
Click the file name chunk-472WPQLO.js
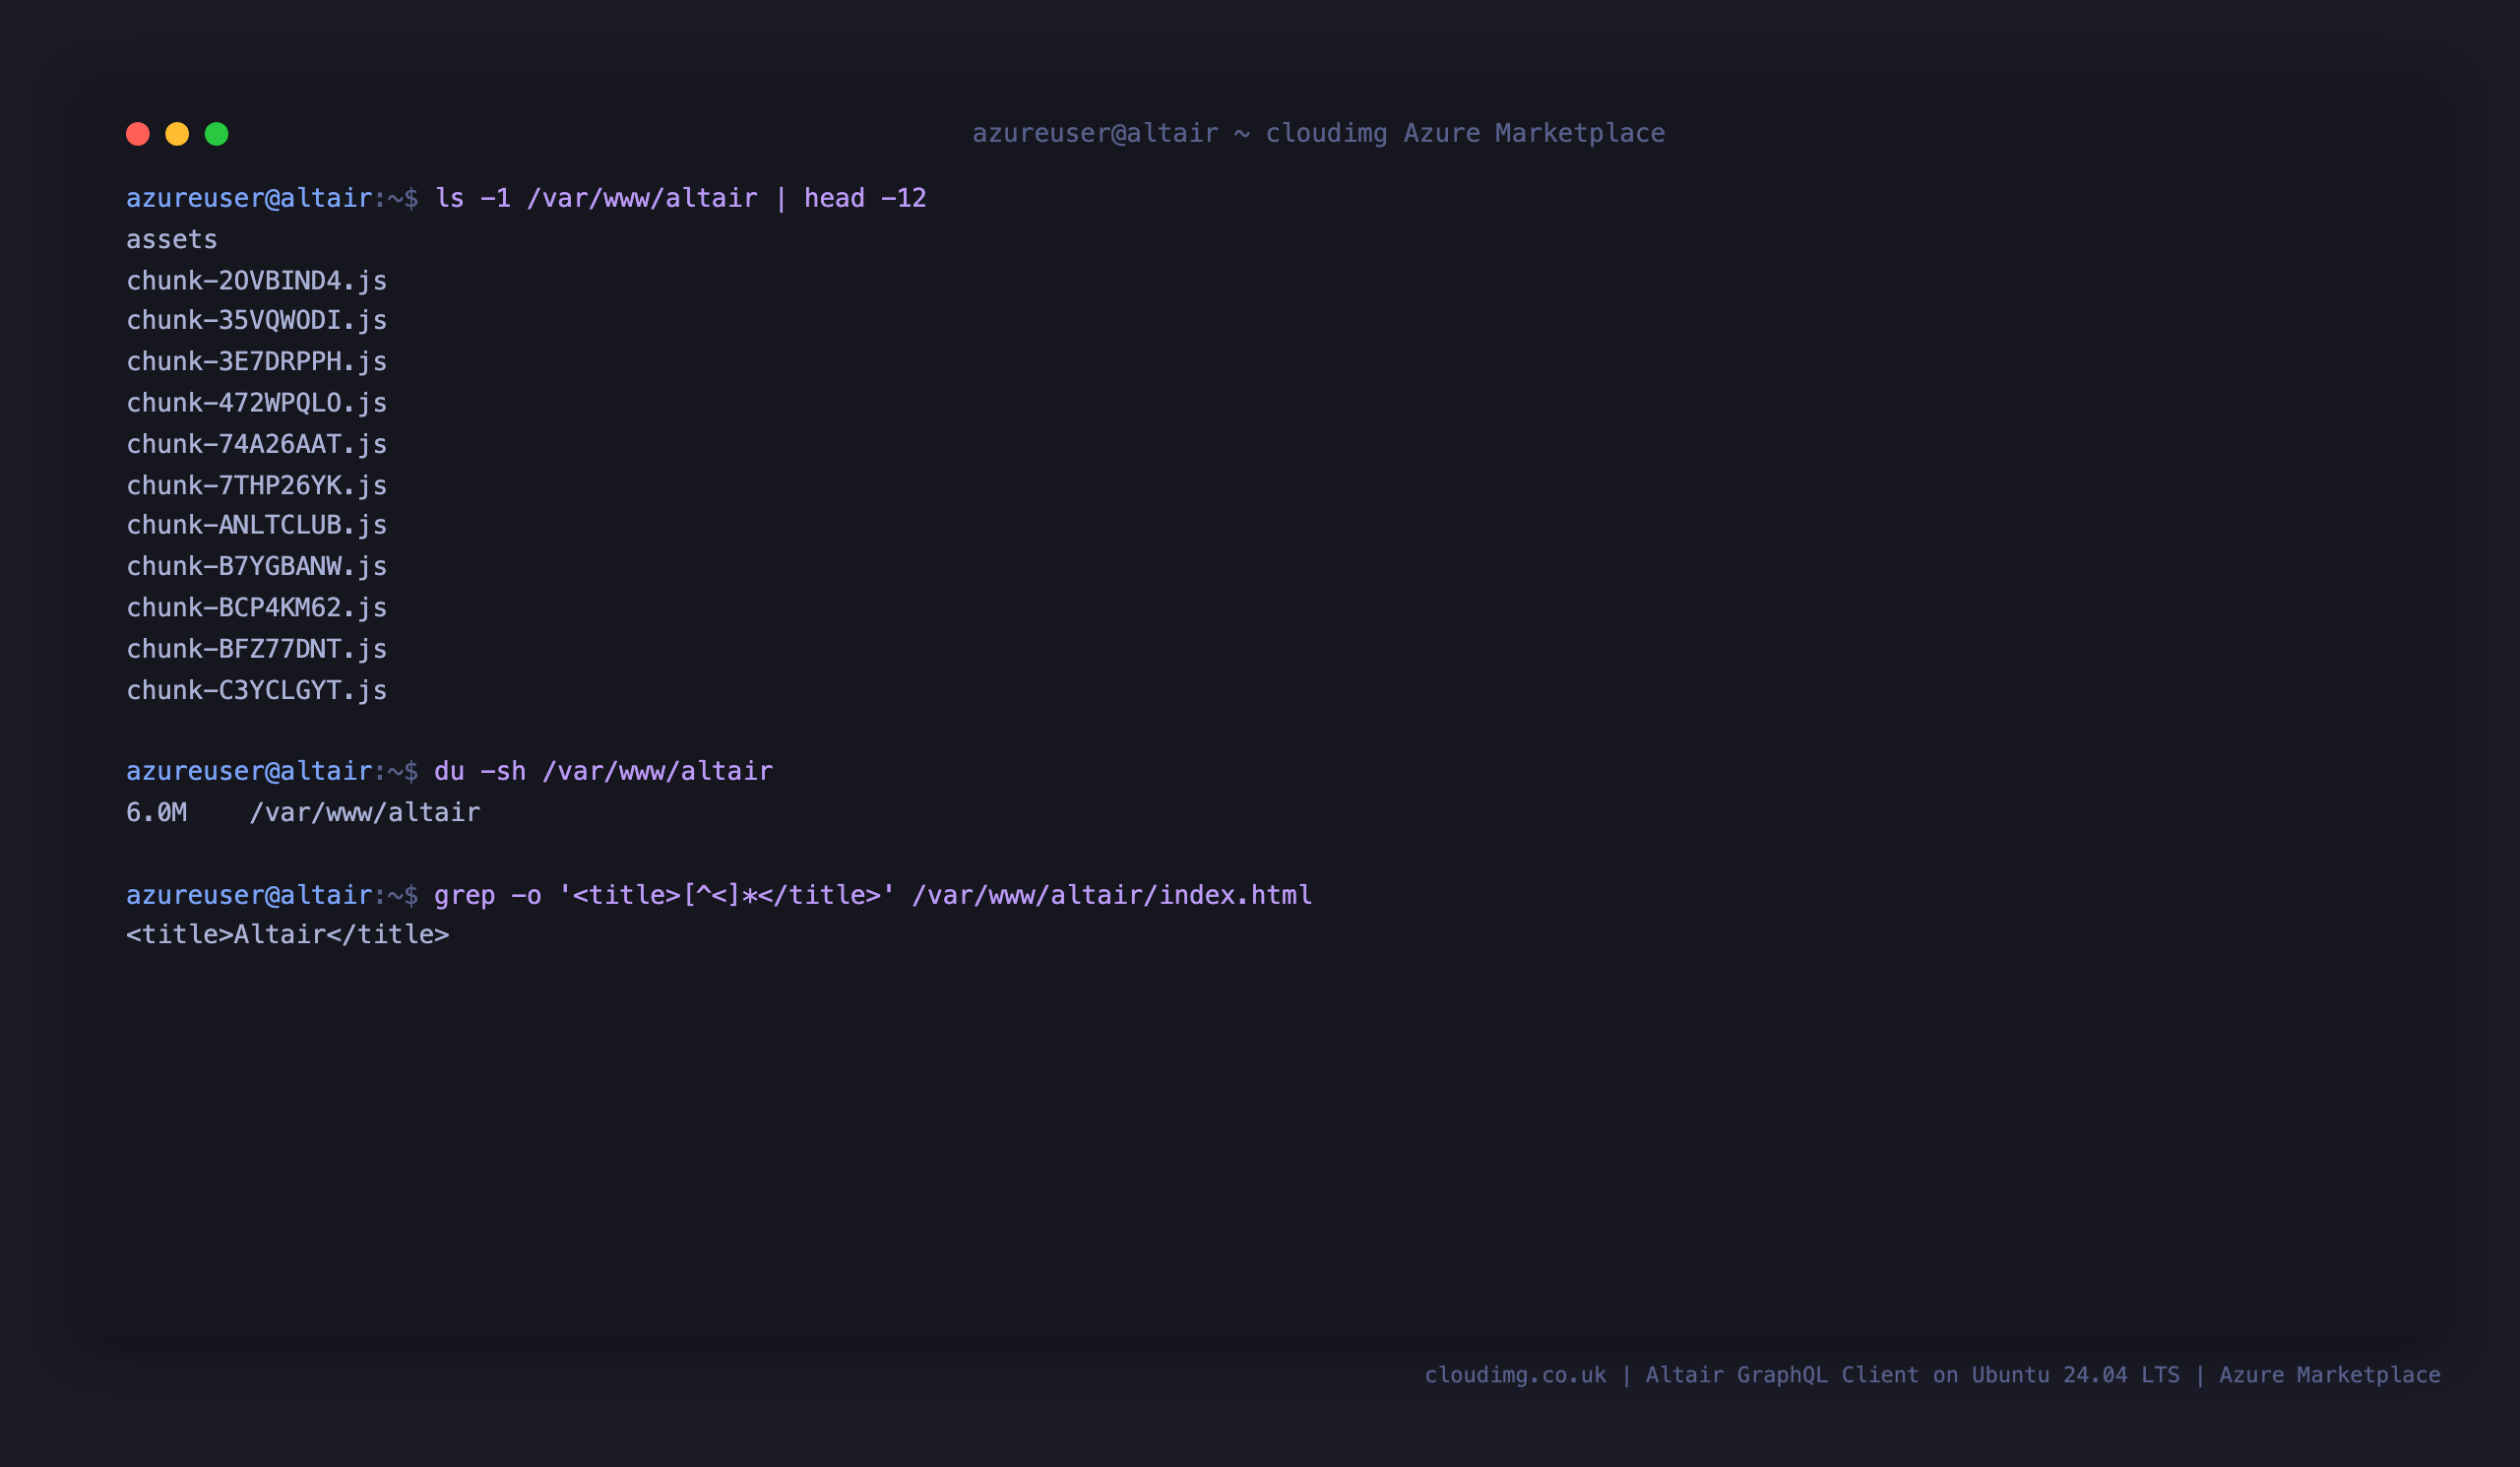pyautogui.click(x=256, y=403)
